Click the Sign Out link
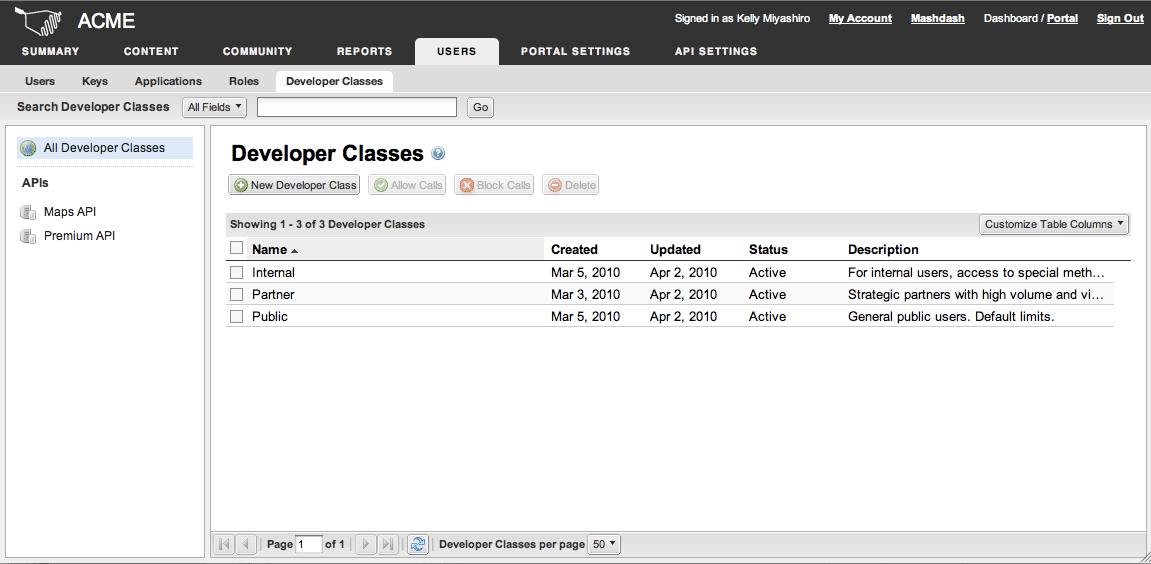This screenshot has width=1151, height=564. pos(1120,19)
